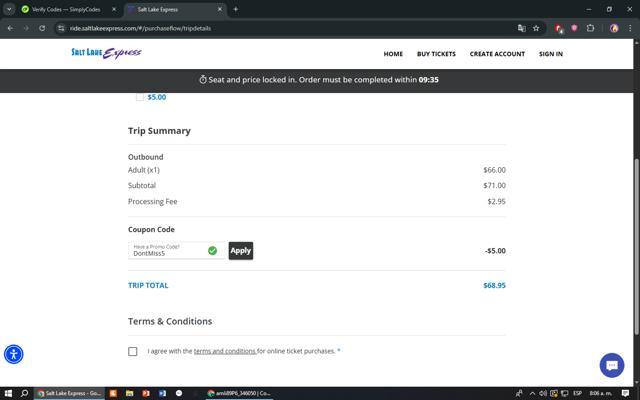Screen dimensions: 640x400
Task: Show hidden system tray icons
Action: tap(532, 393)
